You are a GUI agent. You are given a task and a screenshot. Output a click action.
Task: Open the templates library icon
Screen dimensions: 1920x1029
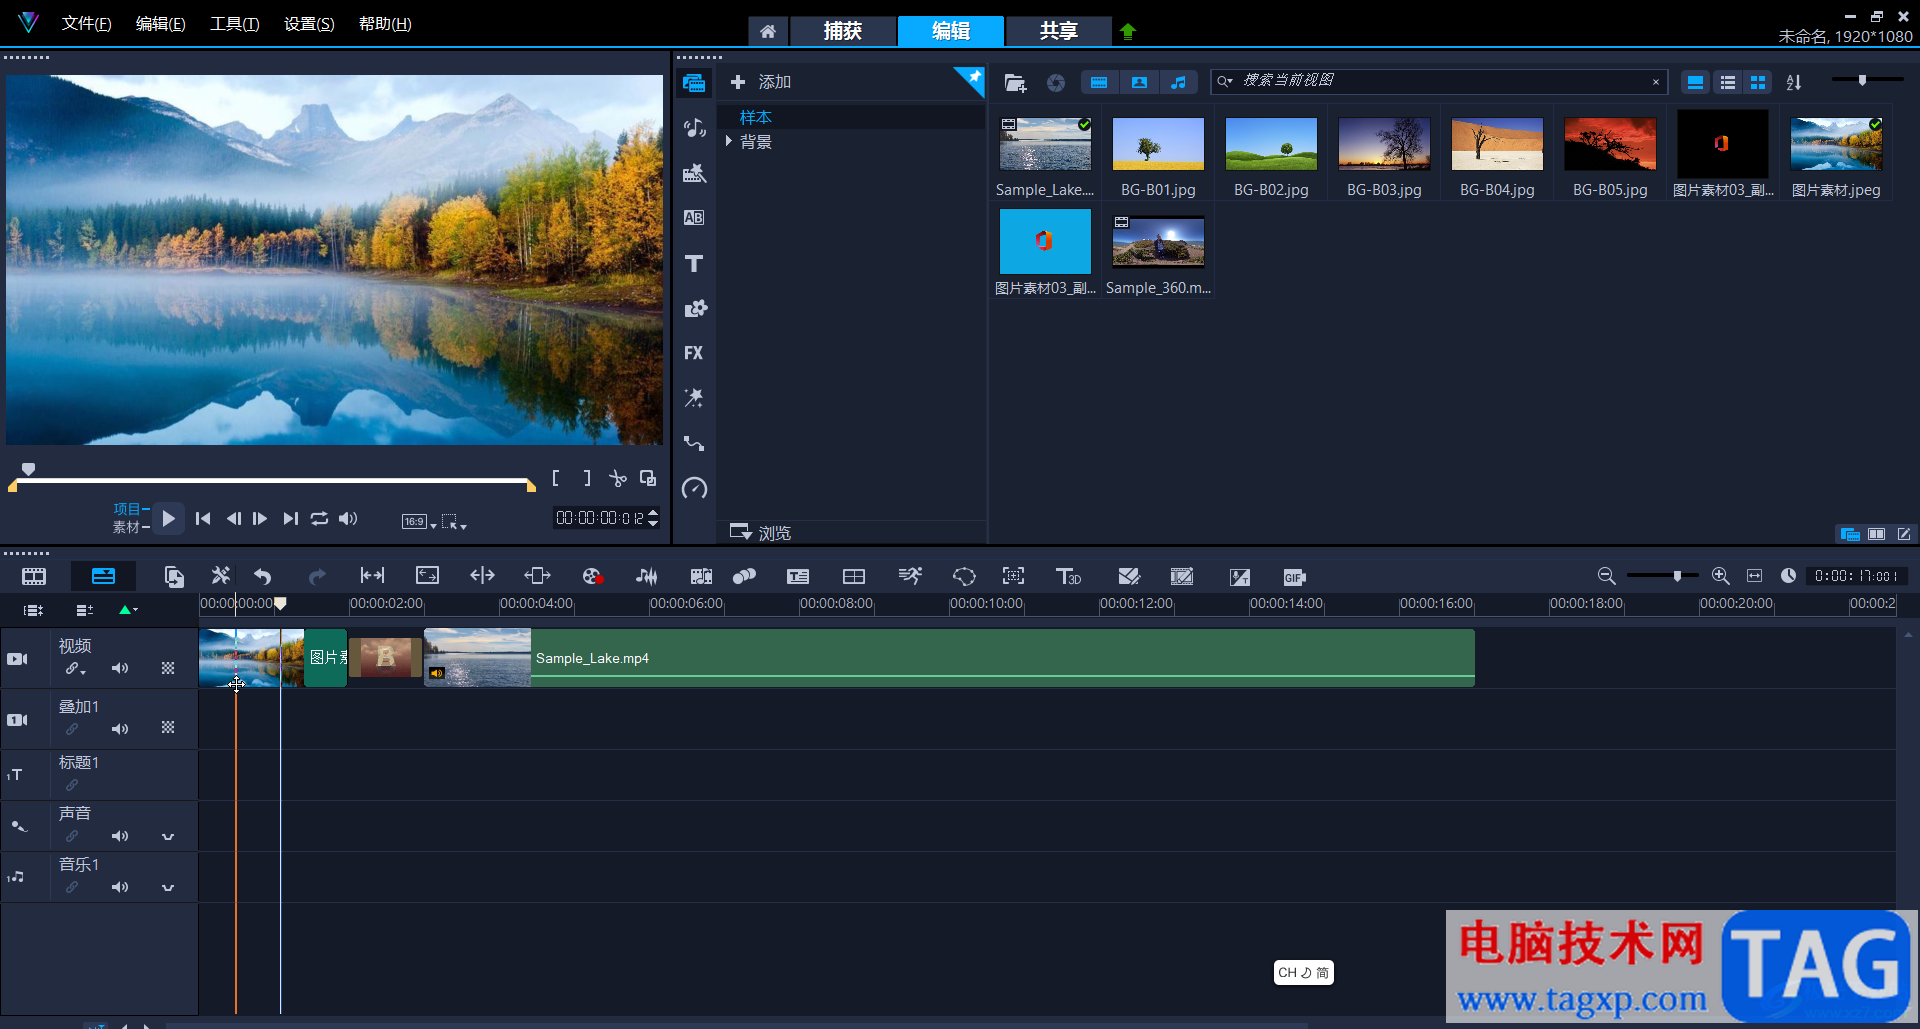[694, 173]
